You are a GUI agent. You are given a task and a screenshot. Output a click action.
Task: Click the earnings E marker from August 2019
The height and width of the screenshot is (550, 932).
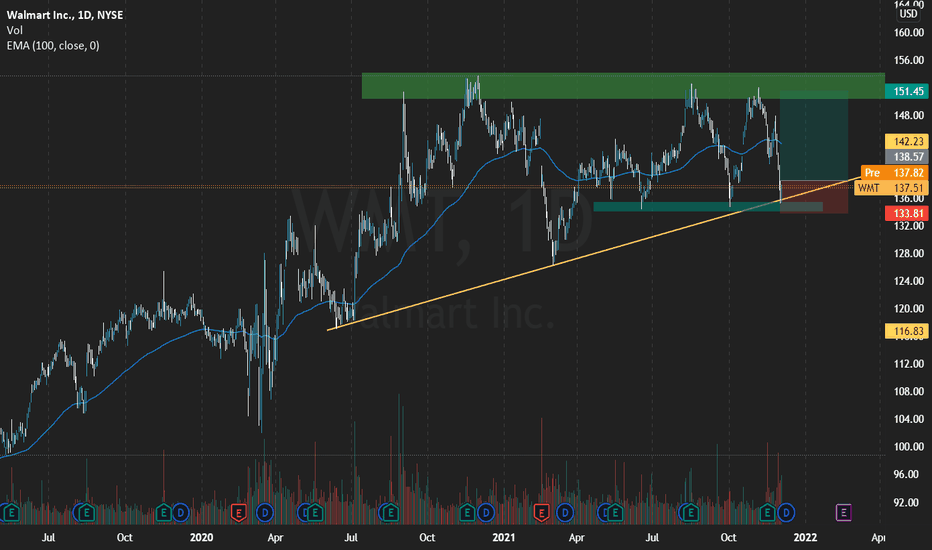[x=87, y=512]
